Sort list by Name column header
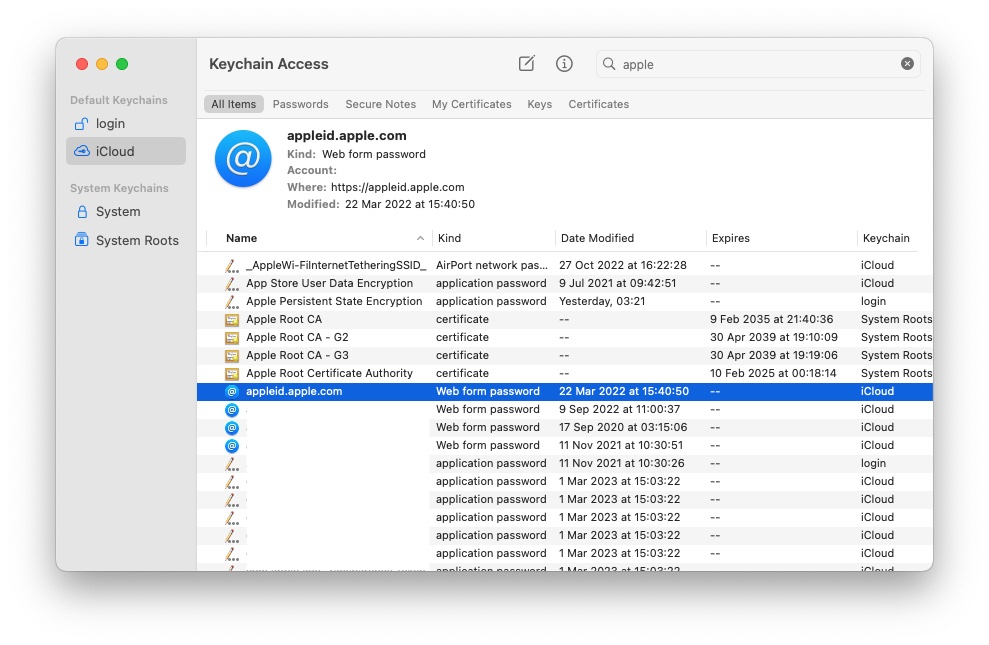This screenshot has height=645, width=989. point(241,238)
